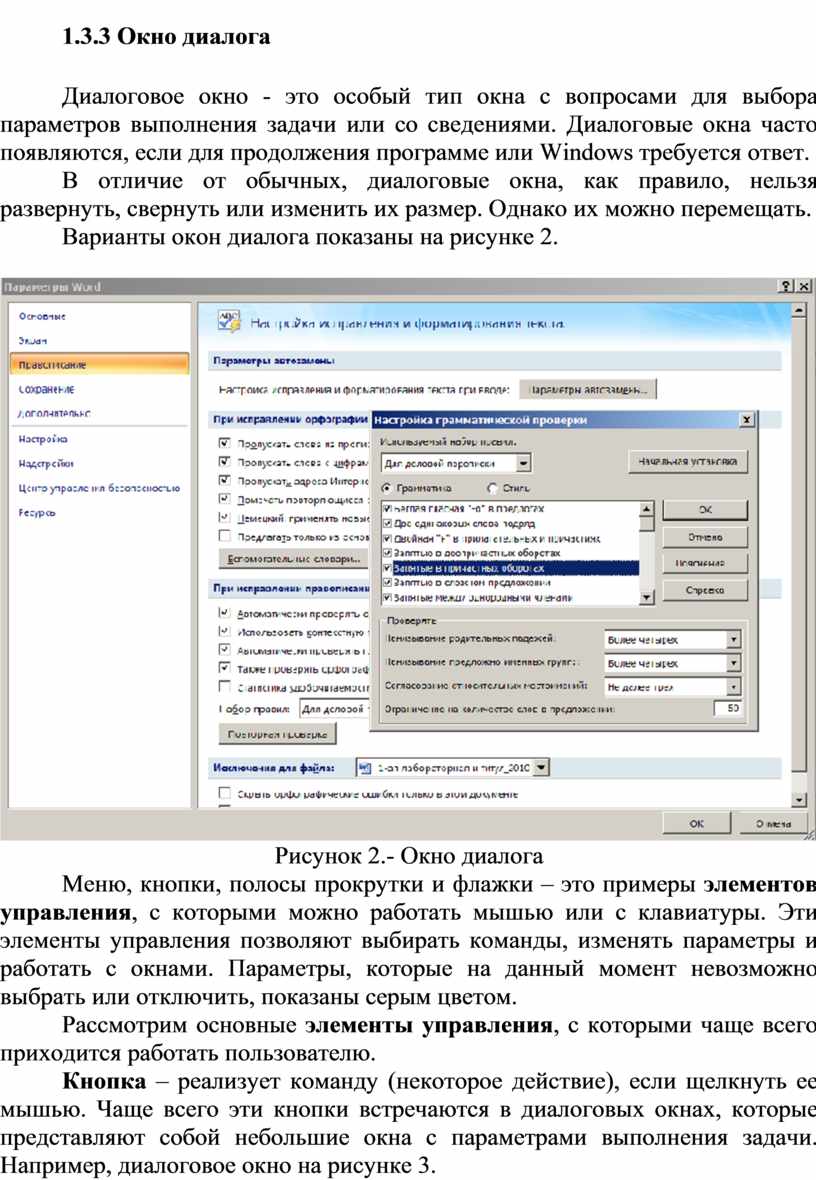Screen dimensions: 816x1180
Task: Open Центр управления безопасностью in the sidebar
Action: tap(99, 488)
